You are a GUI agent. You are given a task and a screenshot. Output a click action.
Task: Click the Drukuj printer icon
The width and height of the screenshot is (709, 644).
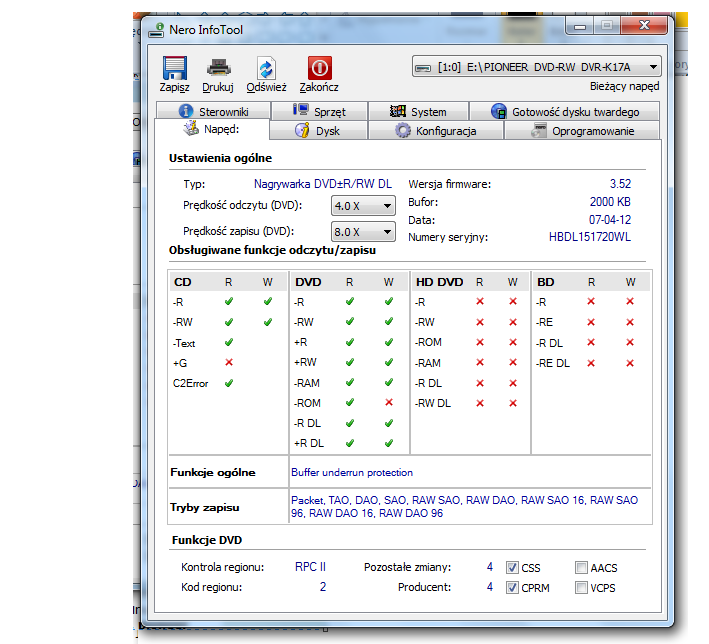coord(219,68)
